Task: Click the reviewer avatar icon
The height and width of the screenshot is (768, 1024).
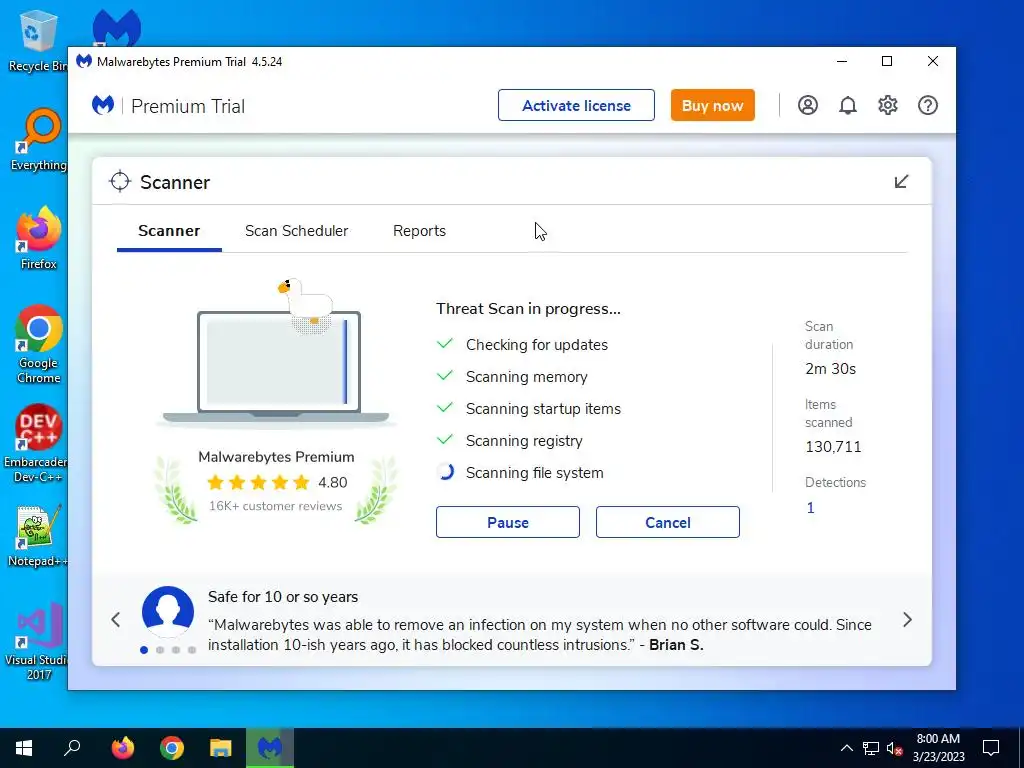Action: point(168,612)
